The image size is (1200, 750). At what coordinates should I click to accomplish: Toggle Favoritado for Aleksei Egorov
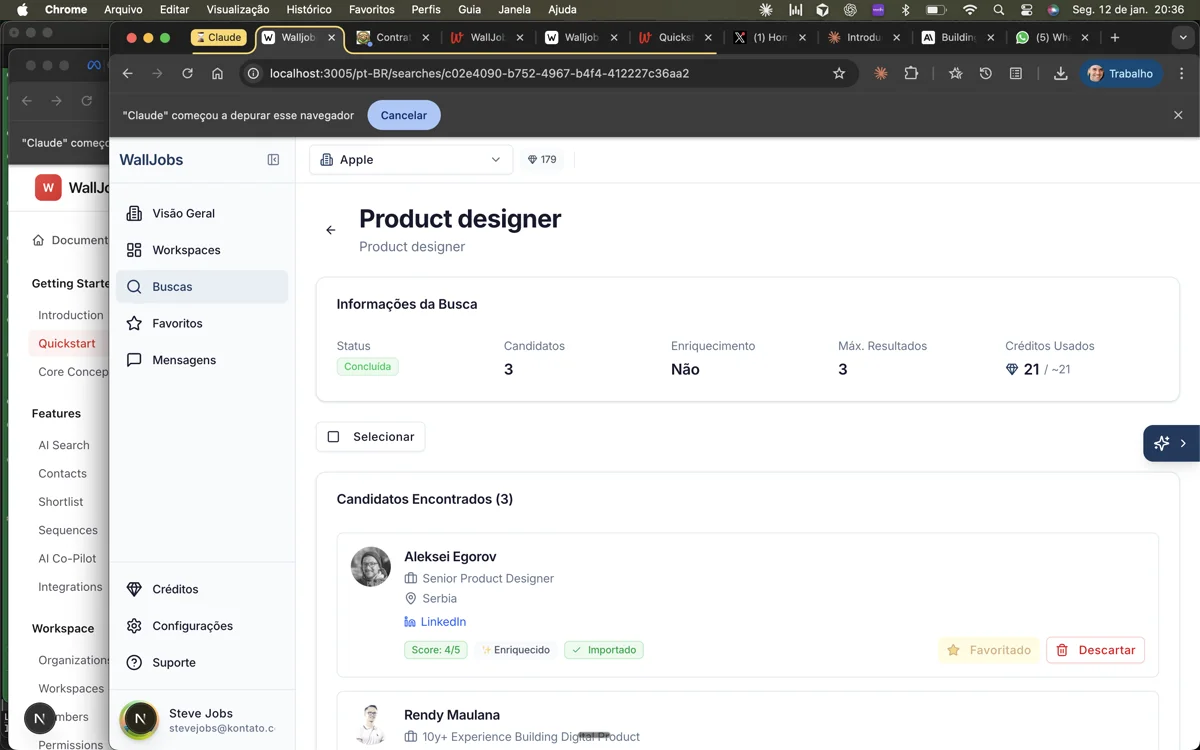988,650
